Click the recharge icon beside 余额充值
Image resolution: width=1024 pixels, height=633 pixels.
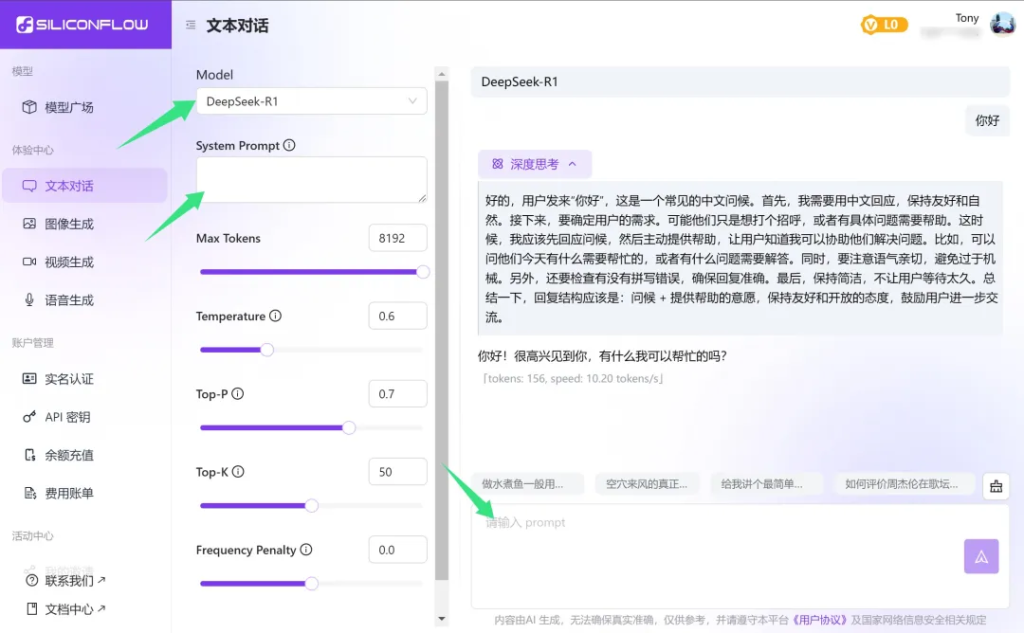(30, 455)
